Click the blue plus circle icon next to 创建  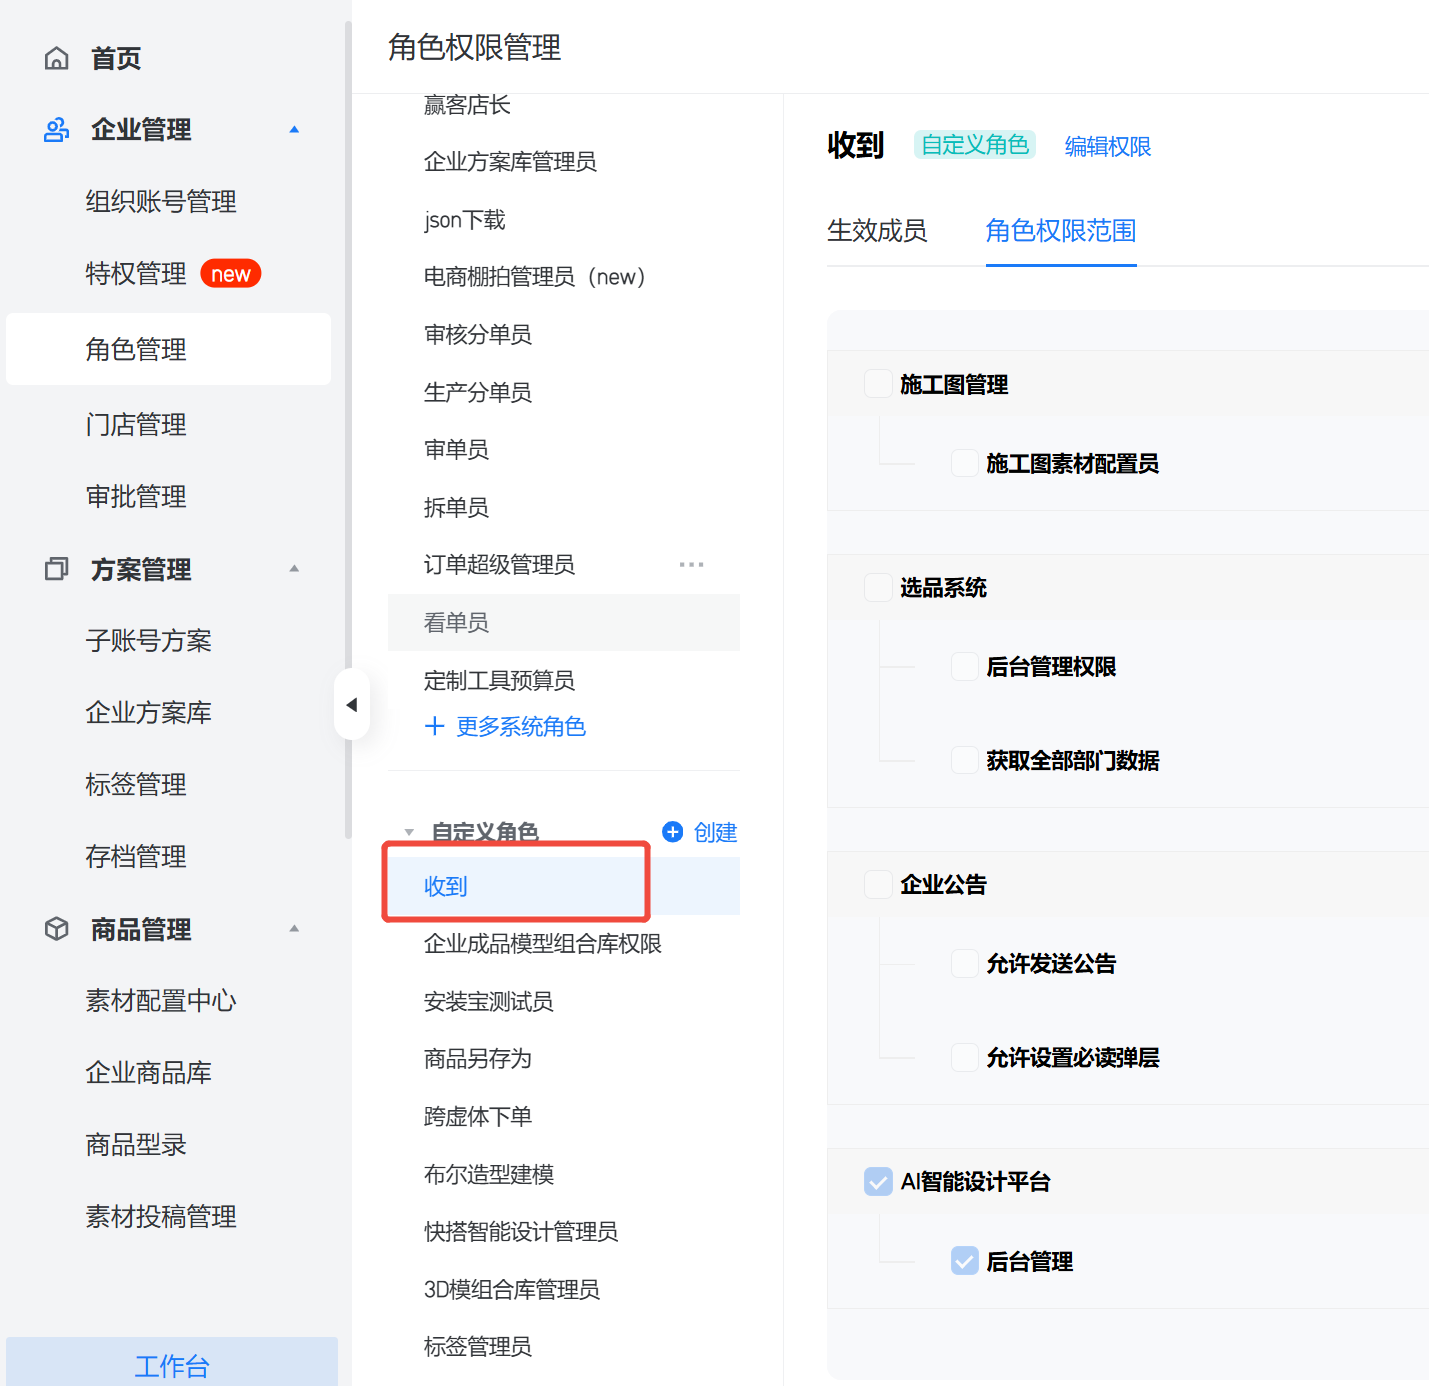click(x=673, y=832)
